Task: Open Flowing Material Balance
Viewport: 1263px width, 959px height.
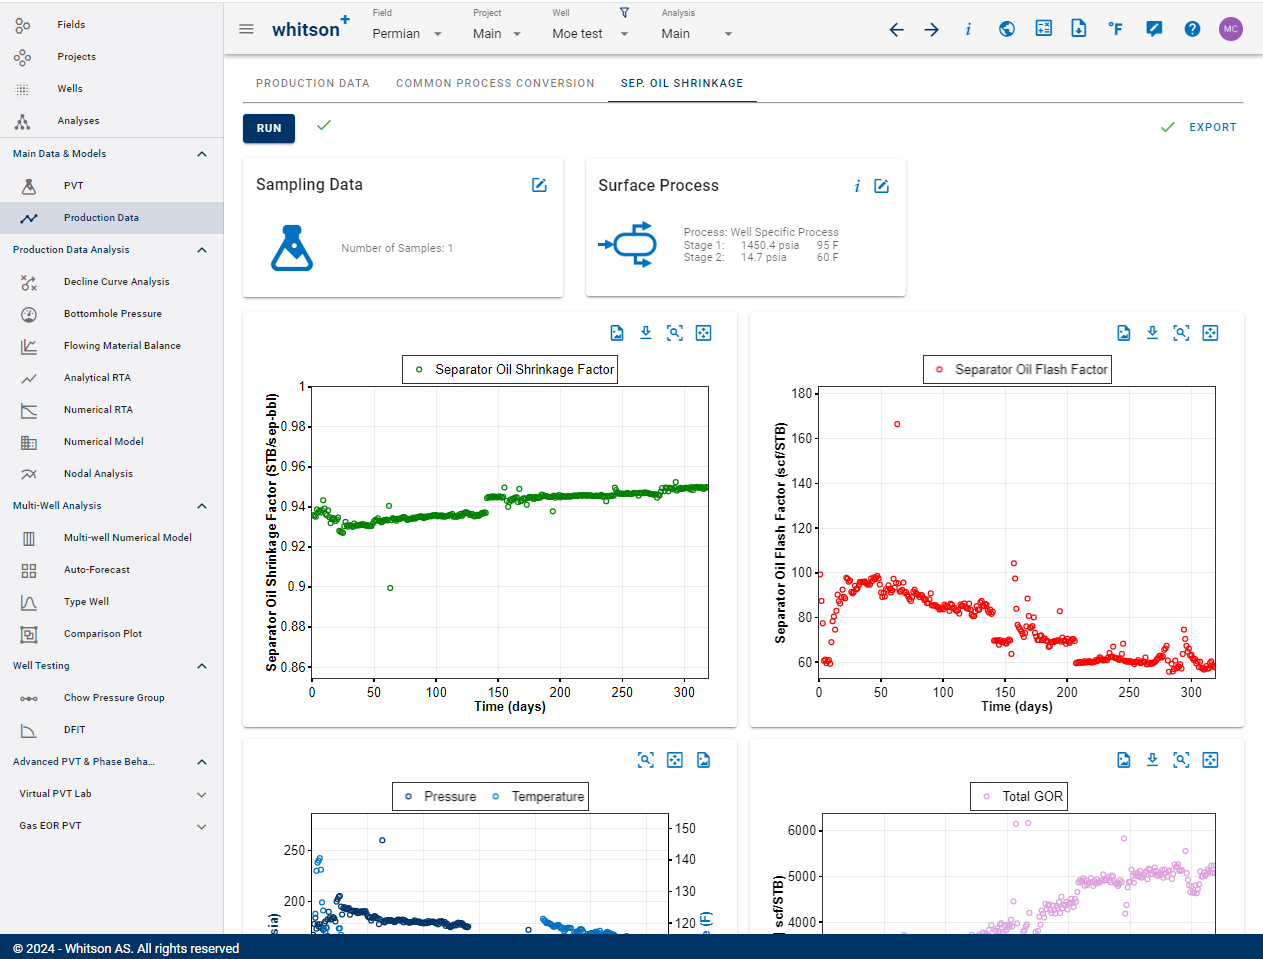Action: point(111,346)
